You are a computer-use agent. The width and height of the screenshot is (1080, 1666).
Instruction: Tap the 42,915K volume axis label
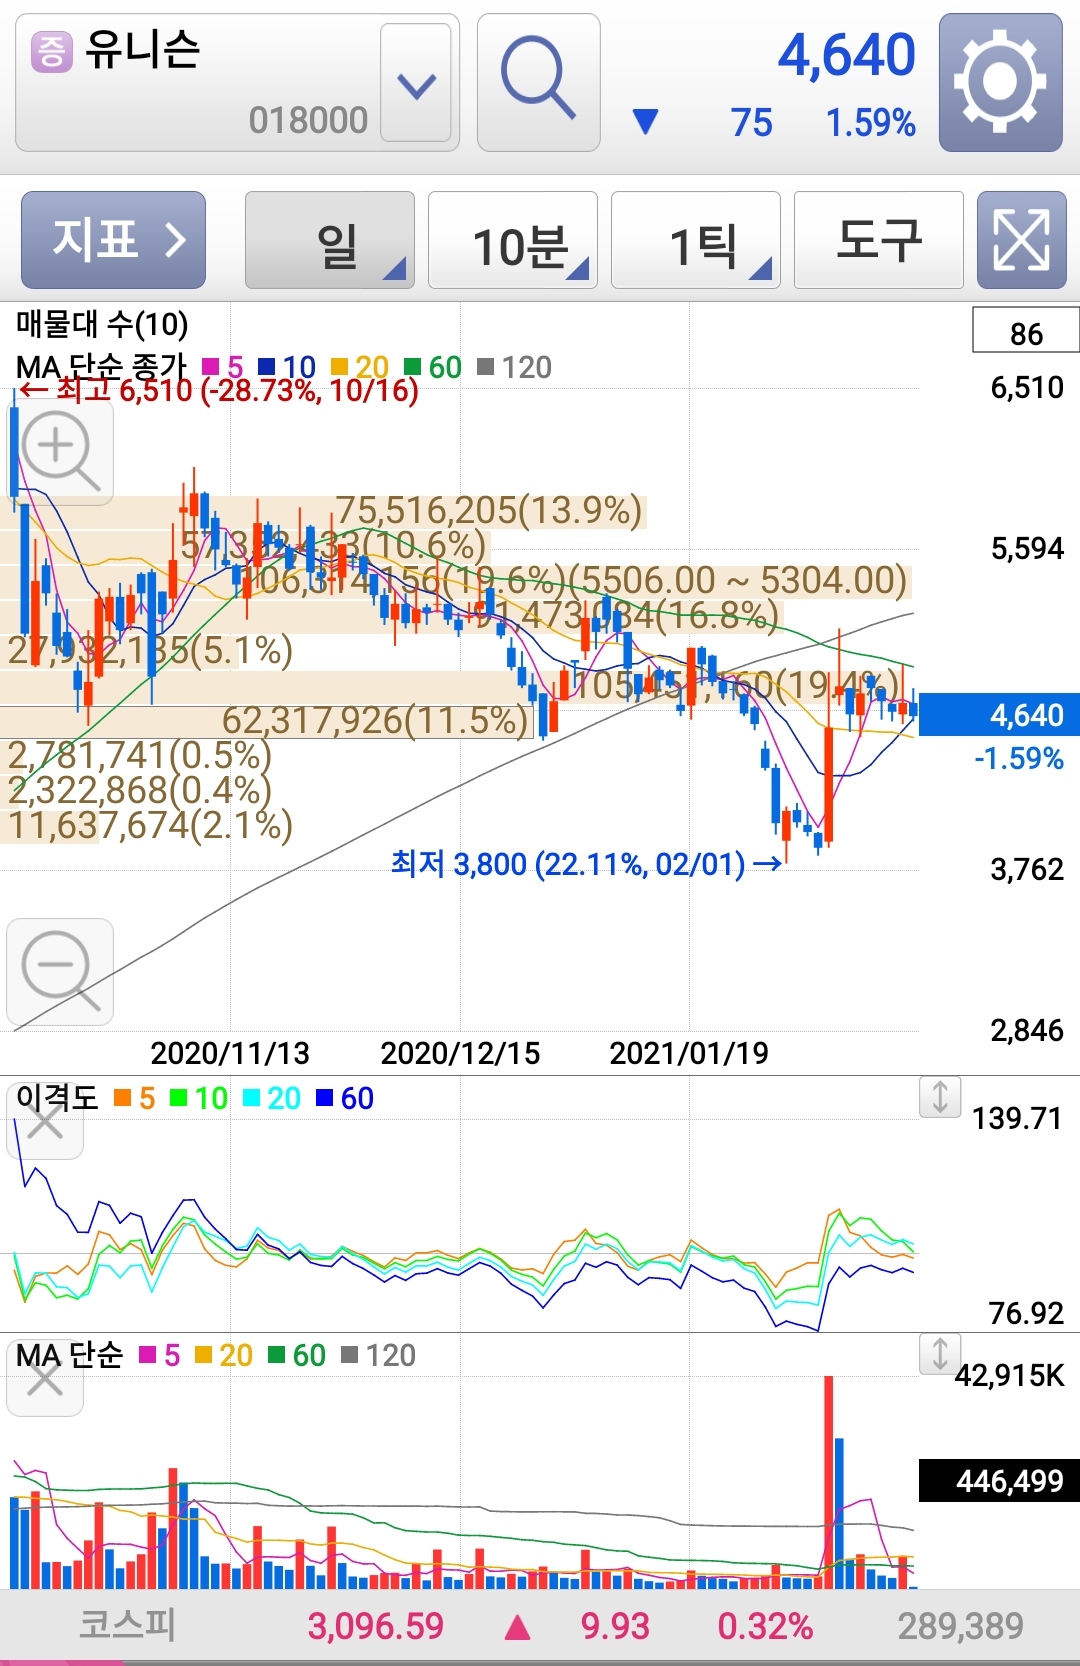point(1010,1376)
